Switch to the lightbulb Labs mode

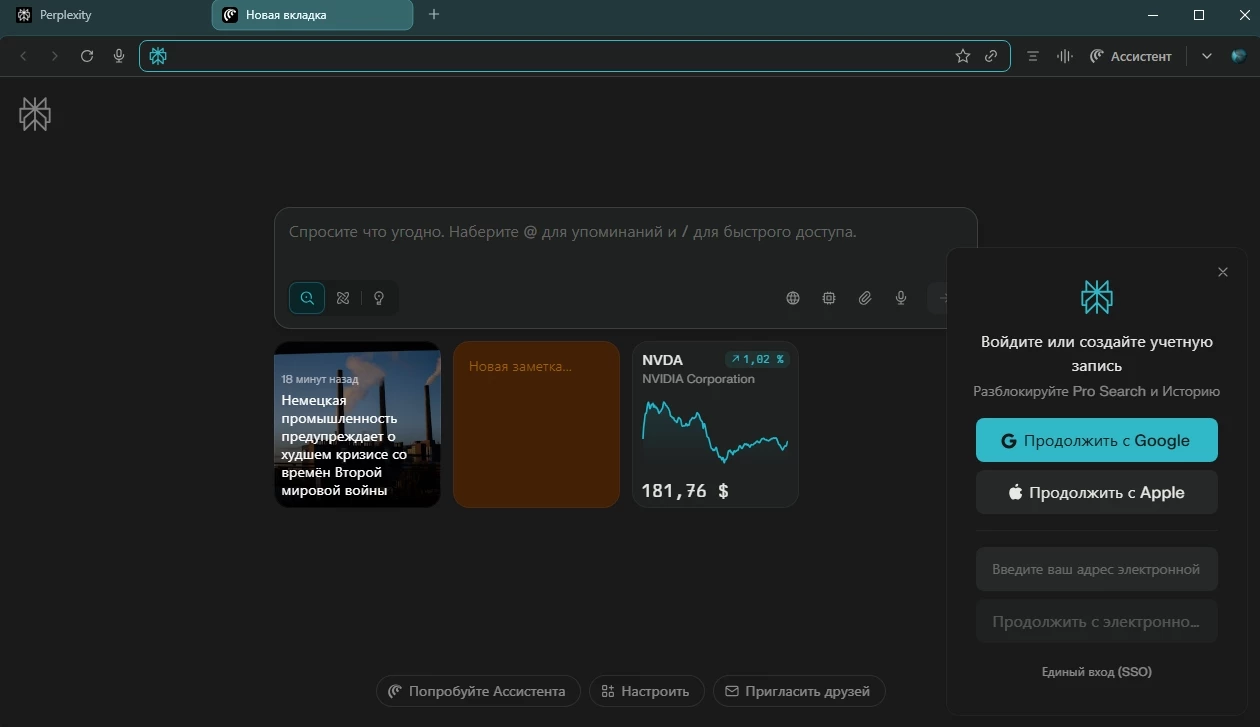(x=379, y=298)
